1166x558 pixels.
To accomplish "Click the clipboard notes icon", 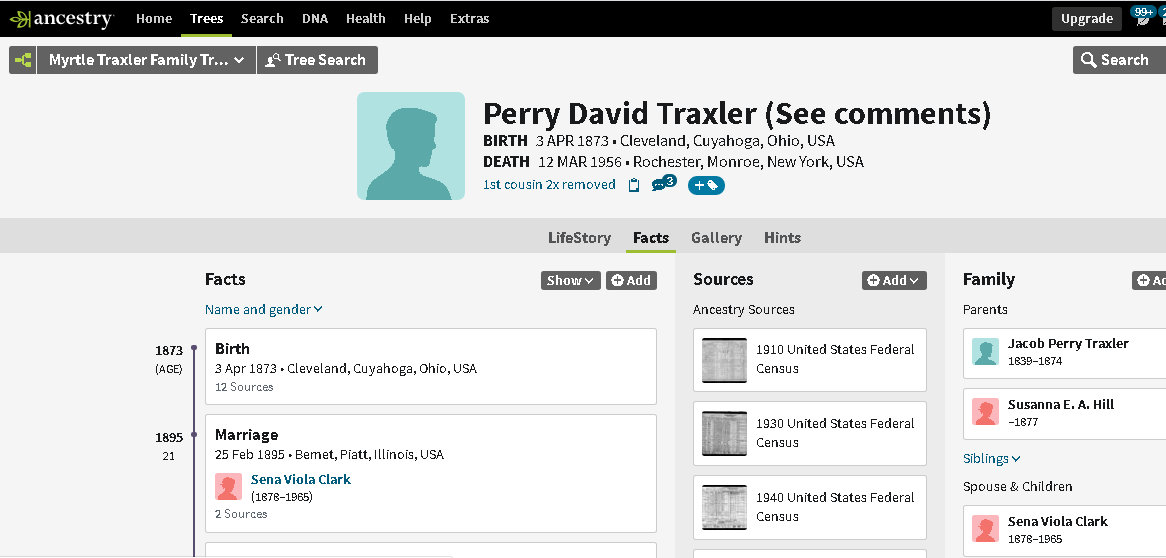I will tap(633, 185).
